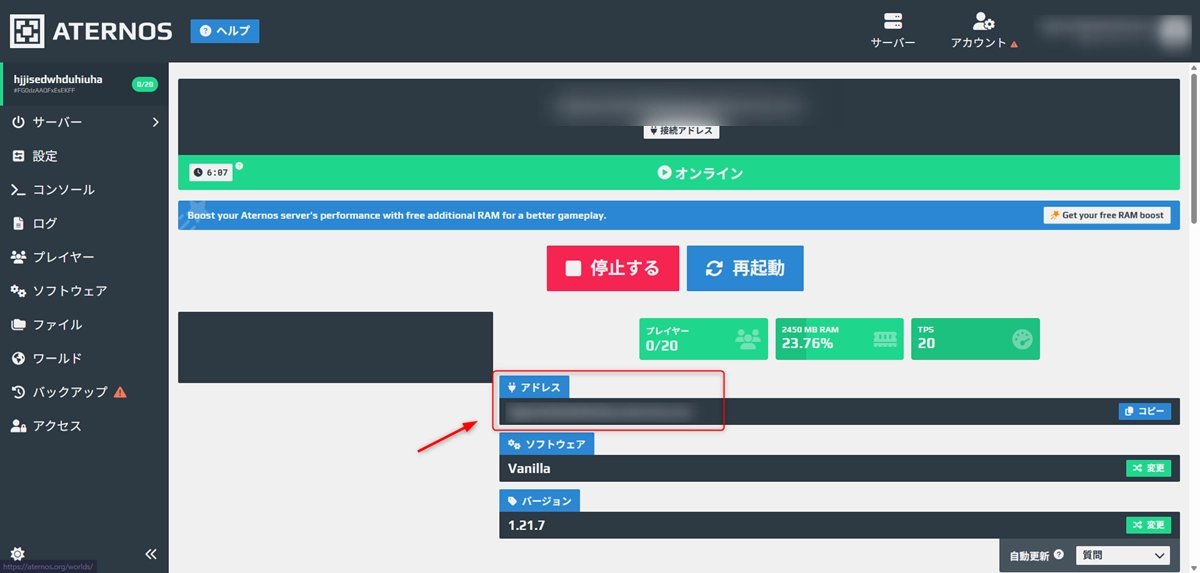Screen dimensions: 1200x573
Task: Click the アドレス label tag
Action: click(x=535, y=387)
